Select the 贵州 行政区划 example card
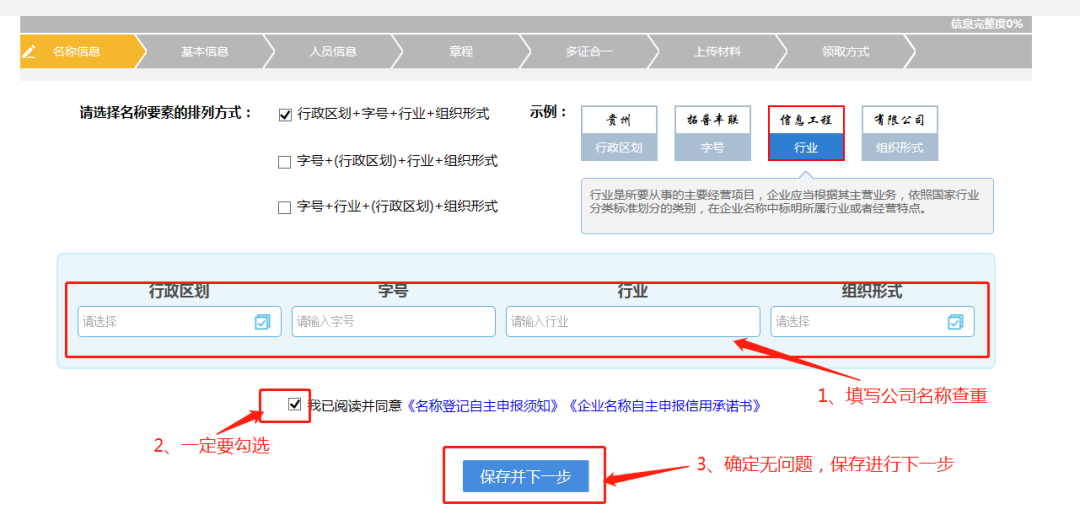Image resolution: width=1080 pixels, height=520 pixels. point(619,134)
